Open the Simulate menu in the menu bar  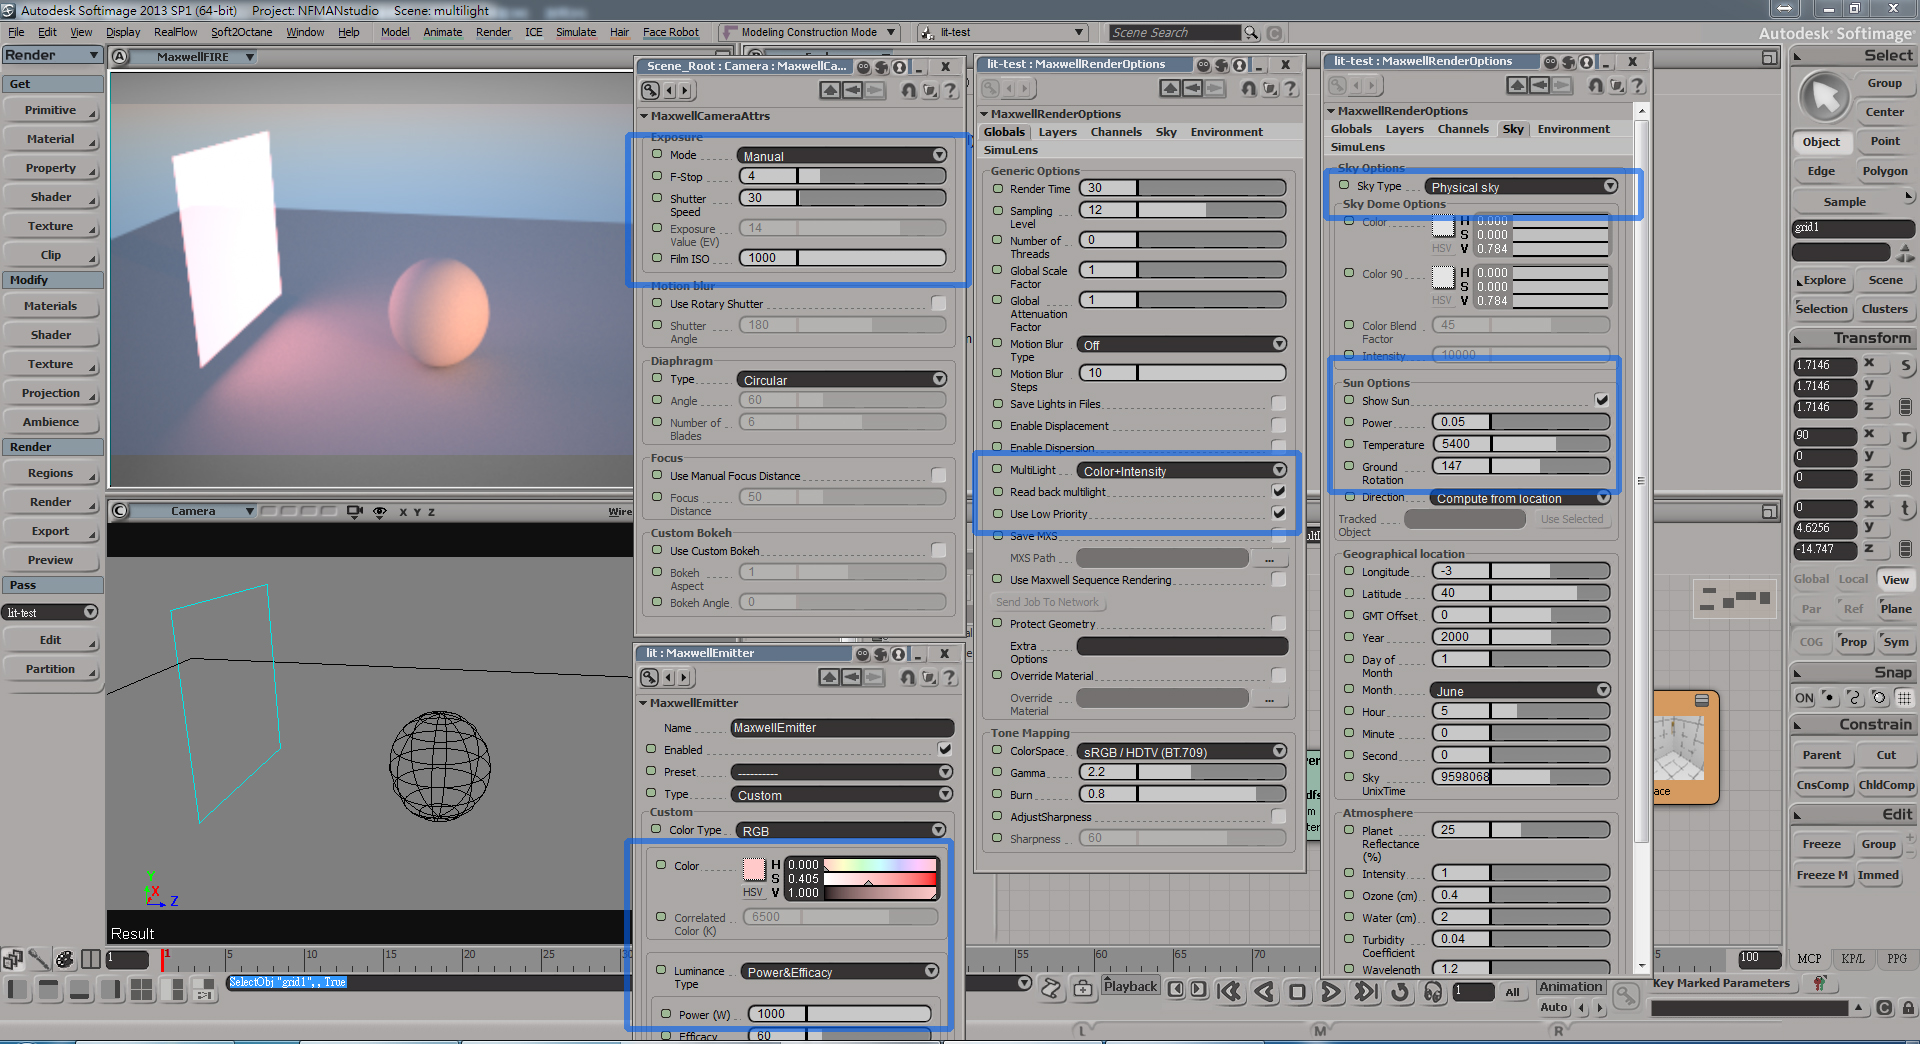click(576, 33)
